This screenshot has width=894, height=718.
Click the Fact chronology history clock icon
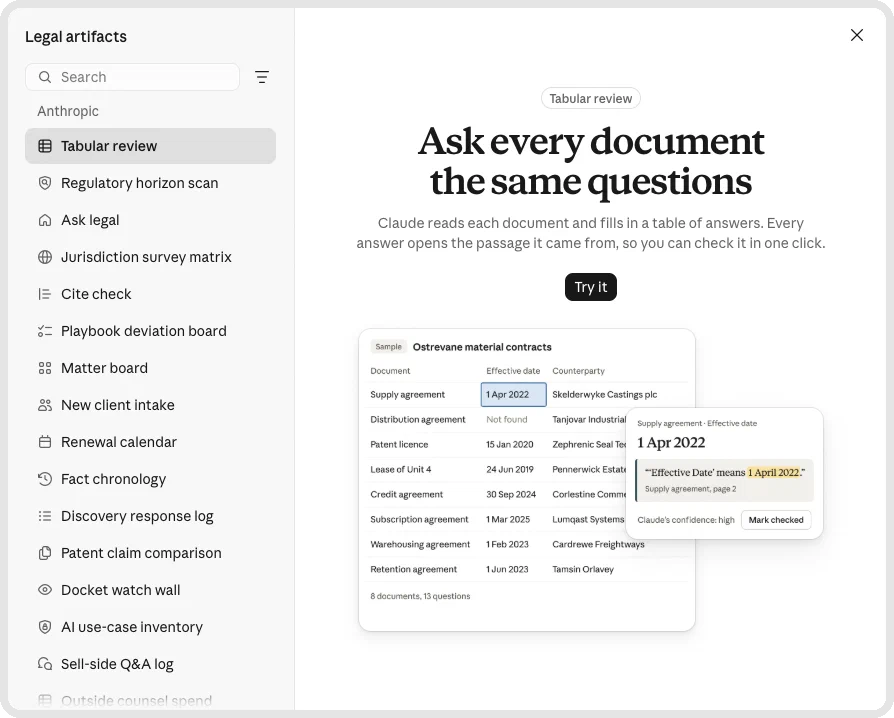(x=44, y=479)
